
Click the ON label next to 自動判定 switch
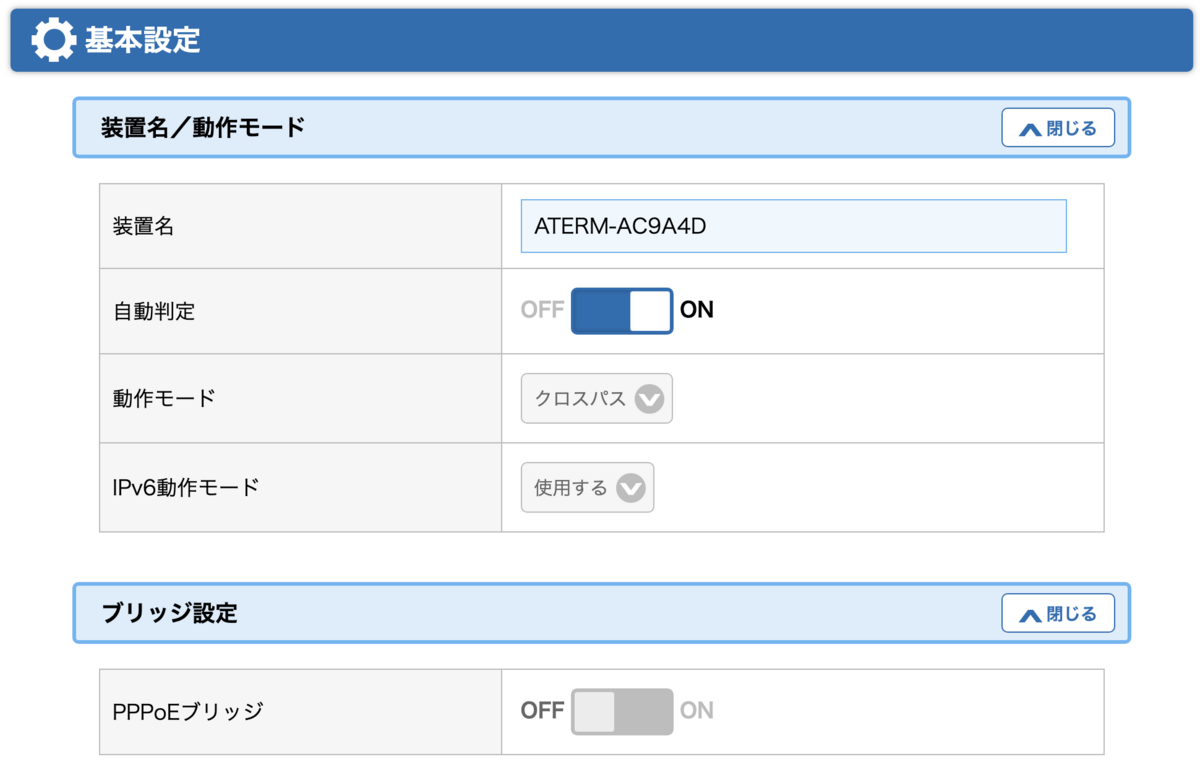pos(697,310)
